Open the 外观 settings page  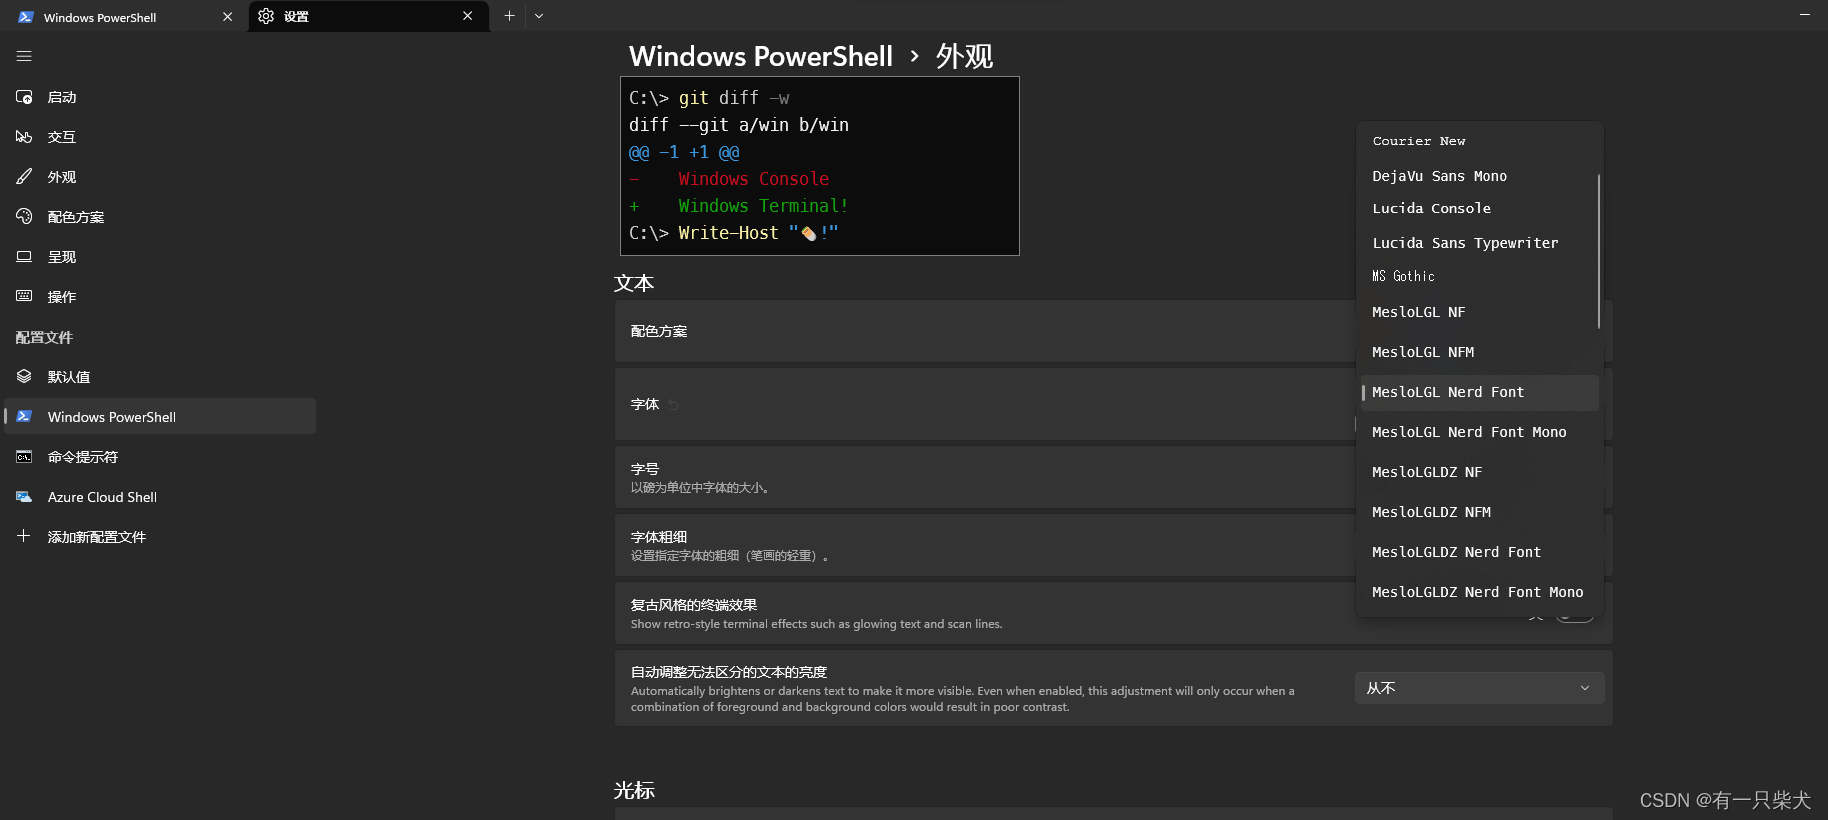point(160,177)
